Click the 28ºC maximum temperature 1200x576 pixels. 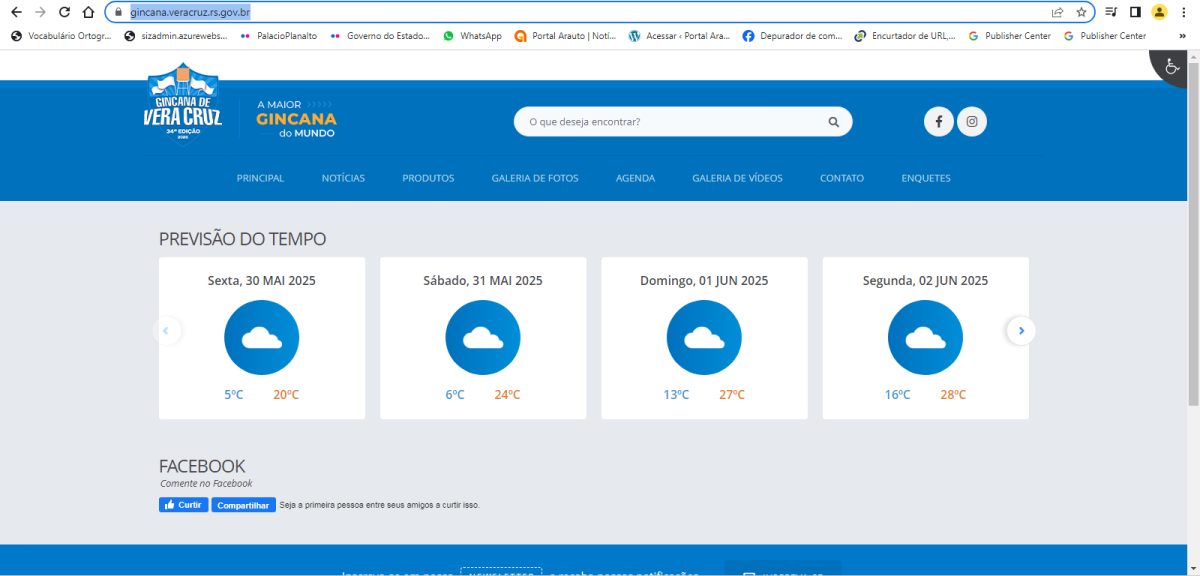953,395
